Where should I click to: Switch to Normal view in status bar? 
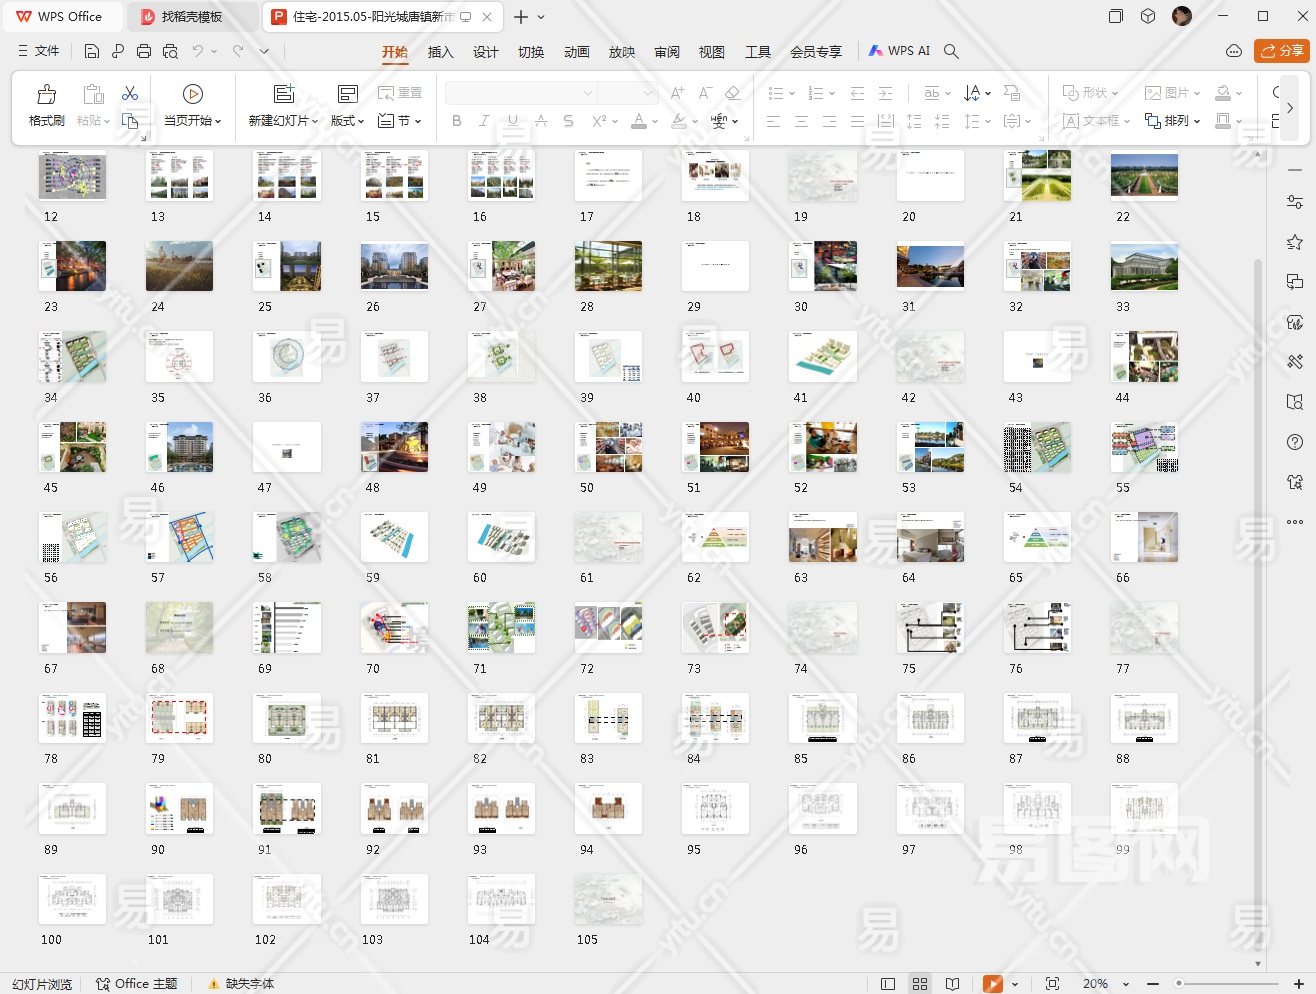[887, 984]
